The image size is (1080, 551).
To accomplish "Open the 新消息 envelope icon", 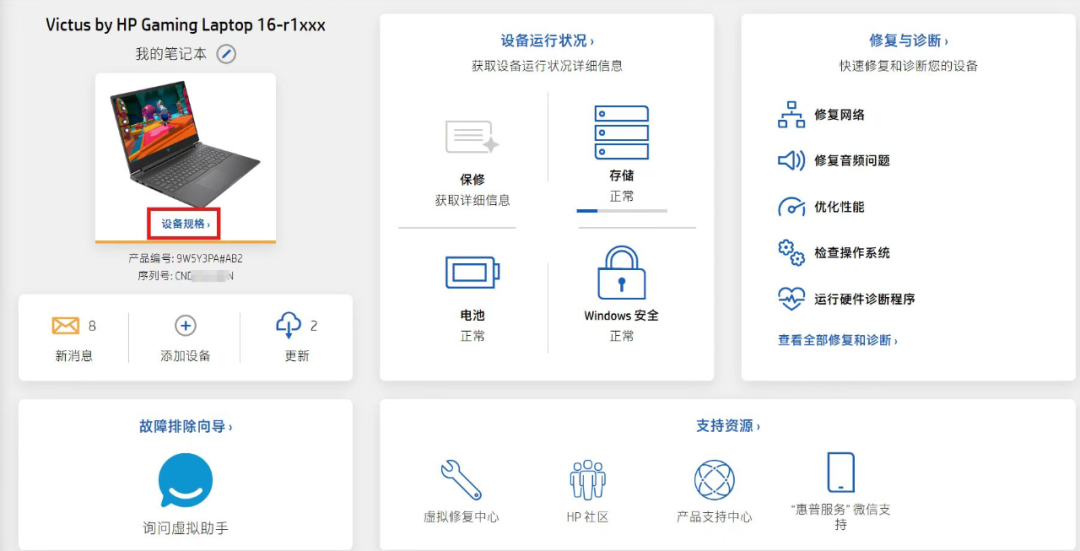I will click(x=65, y=325).
